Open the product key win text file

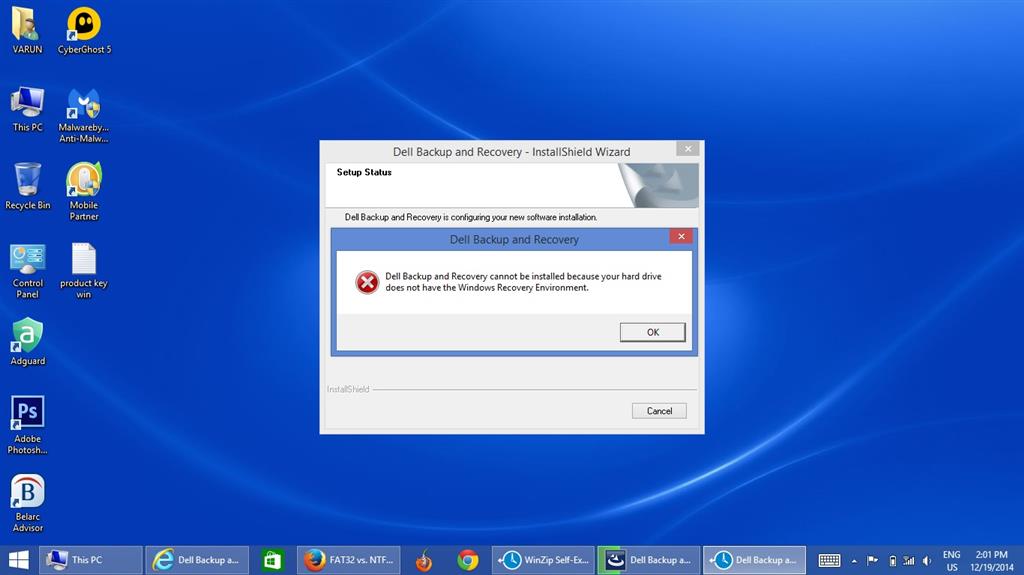[84, 271]
